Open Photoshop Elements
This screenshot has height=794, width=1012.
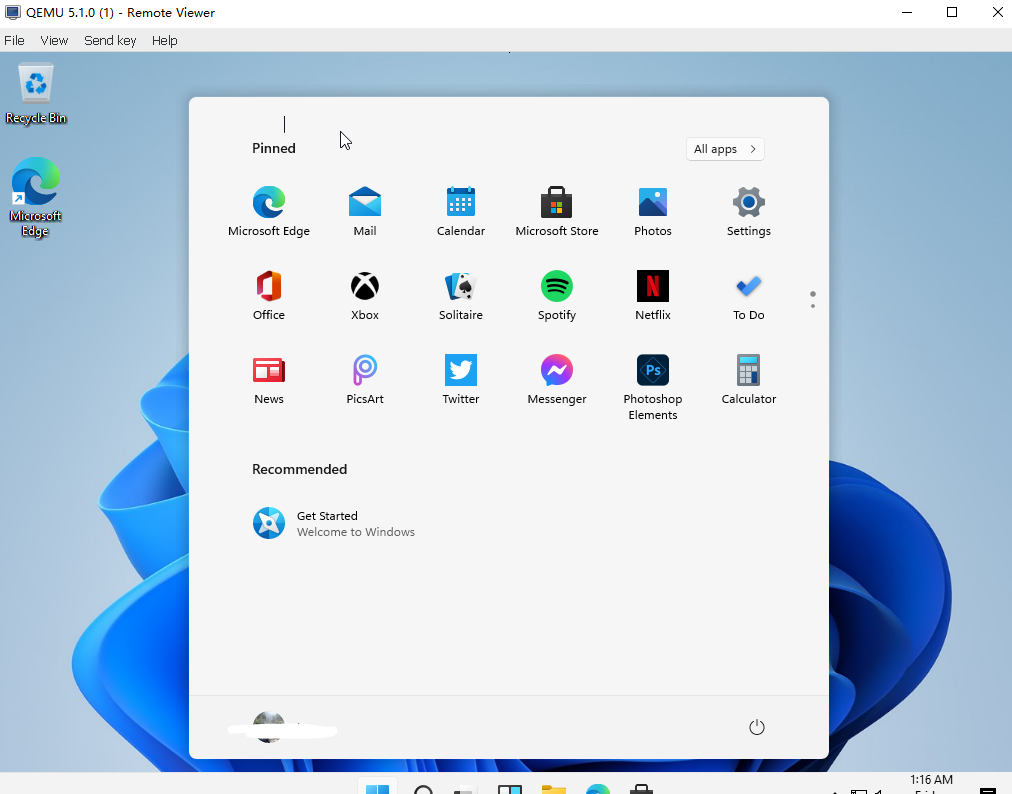tap(652, 379)
